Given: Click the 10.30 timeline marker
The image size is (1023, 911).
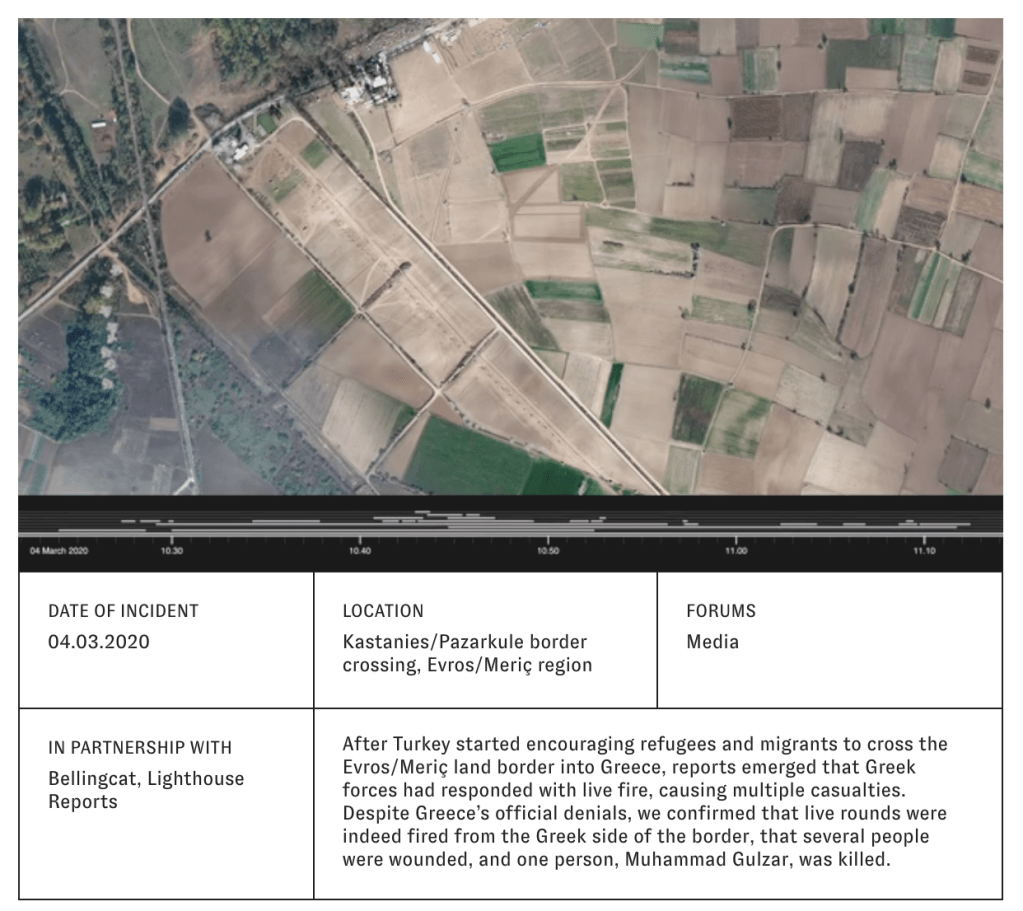Looking at the screenshot, I should [172, 551].
